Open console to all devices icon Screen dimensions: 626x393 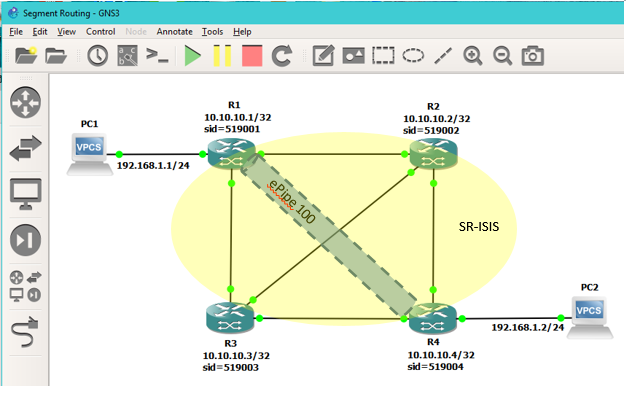[157, 56]
